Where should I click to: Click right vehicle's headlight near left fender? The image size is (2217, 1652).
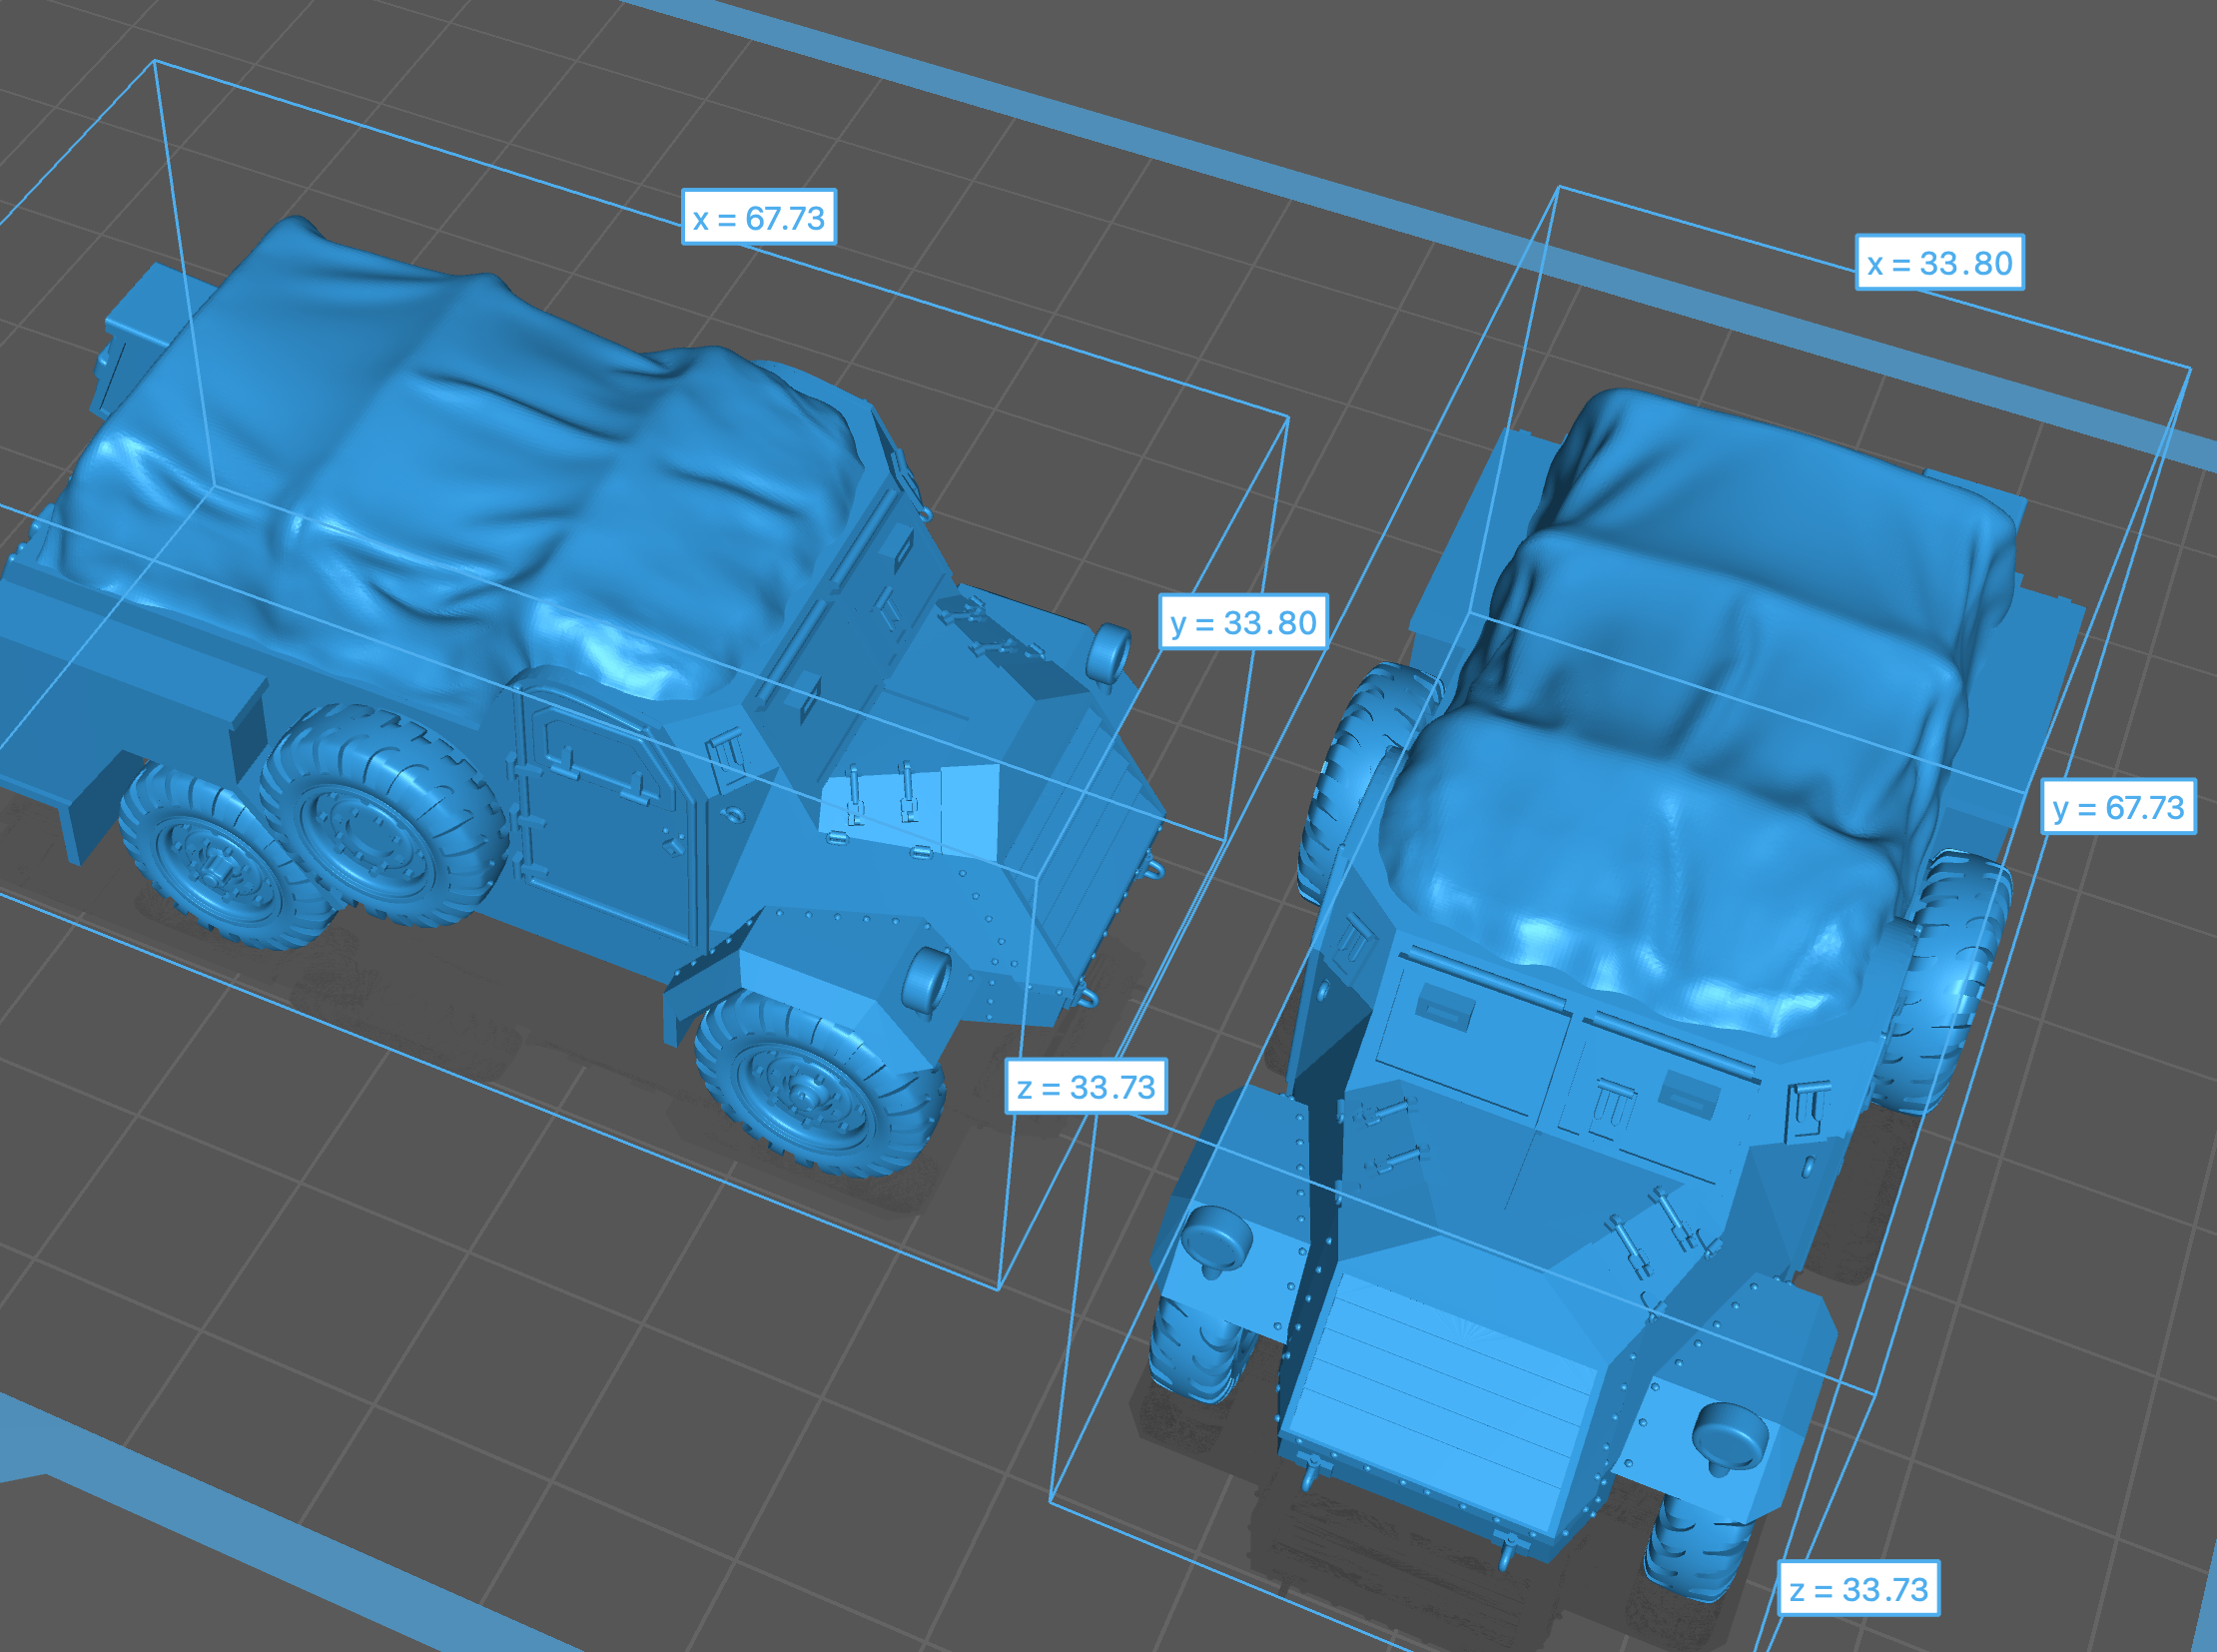(x=1216, y=1240)
